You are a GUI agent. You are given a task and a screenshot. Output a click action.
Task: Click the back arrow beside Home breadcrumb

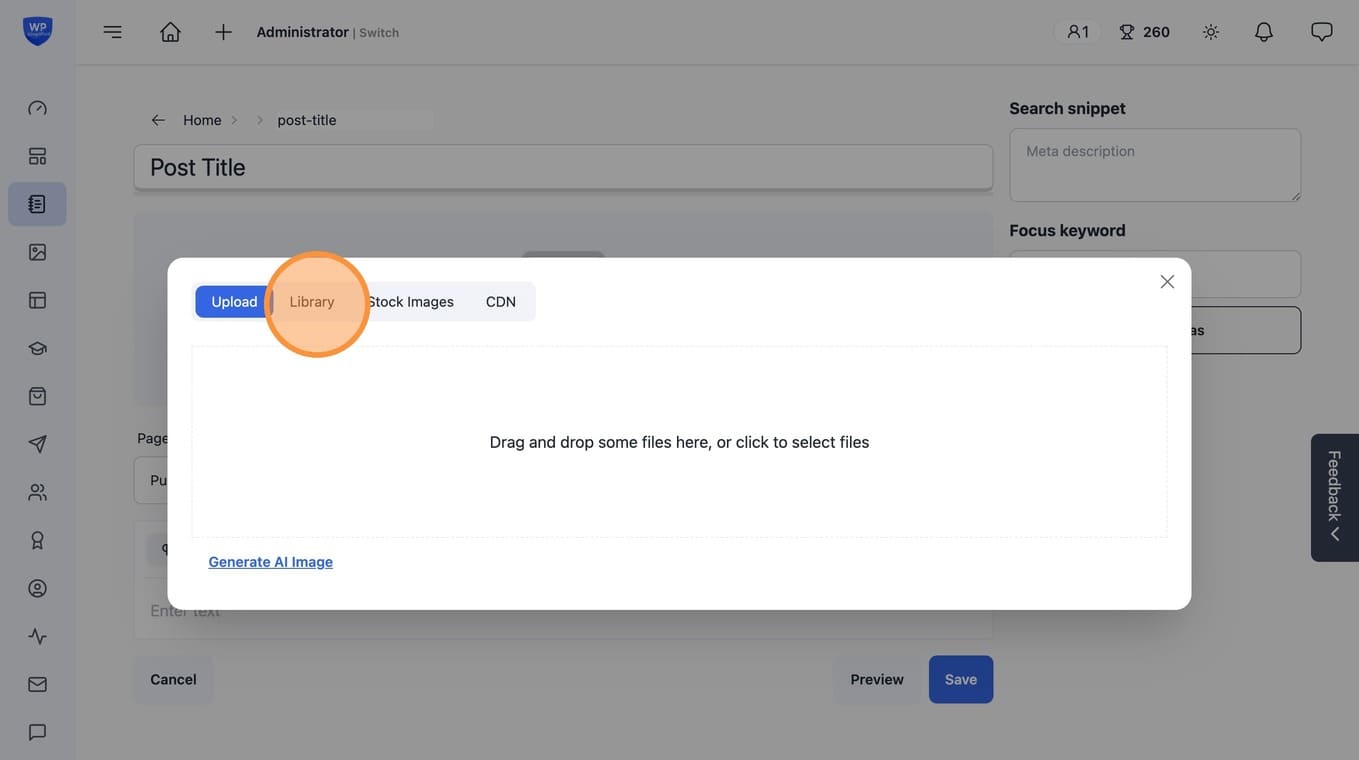click(x=158, y=120)
